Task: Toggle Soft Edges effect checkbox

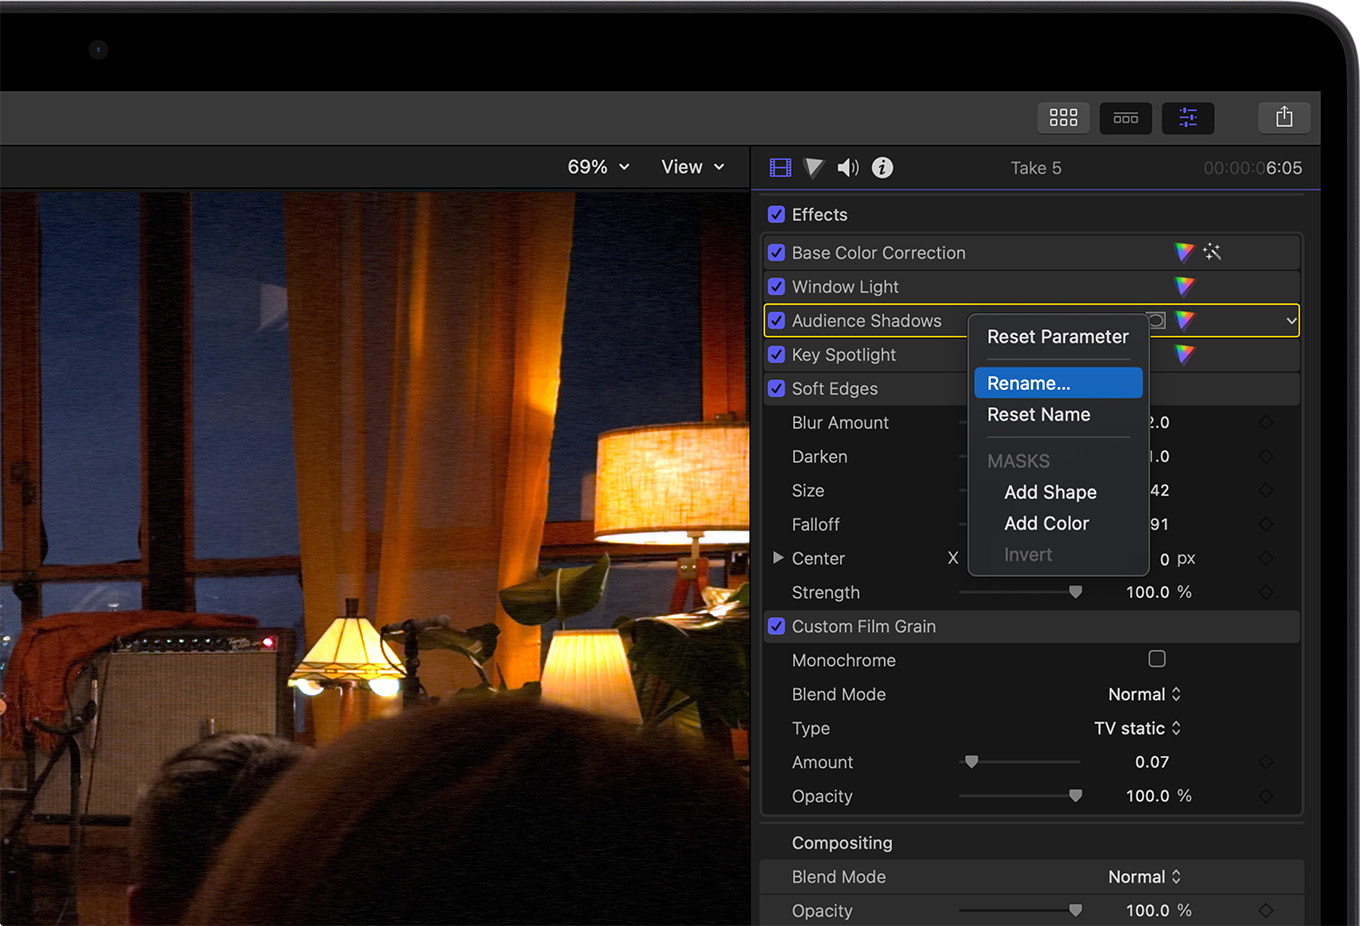Action: click(x=776, y=388)
